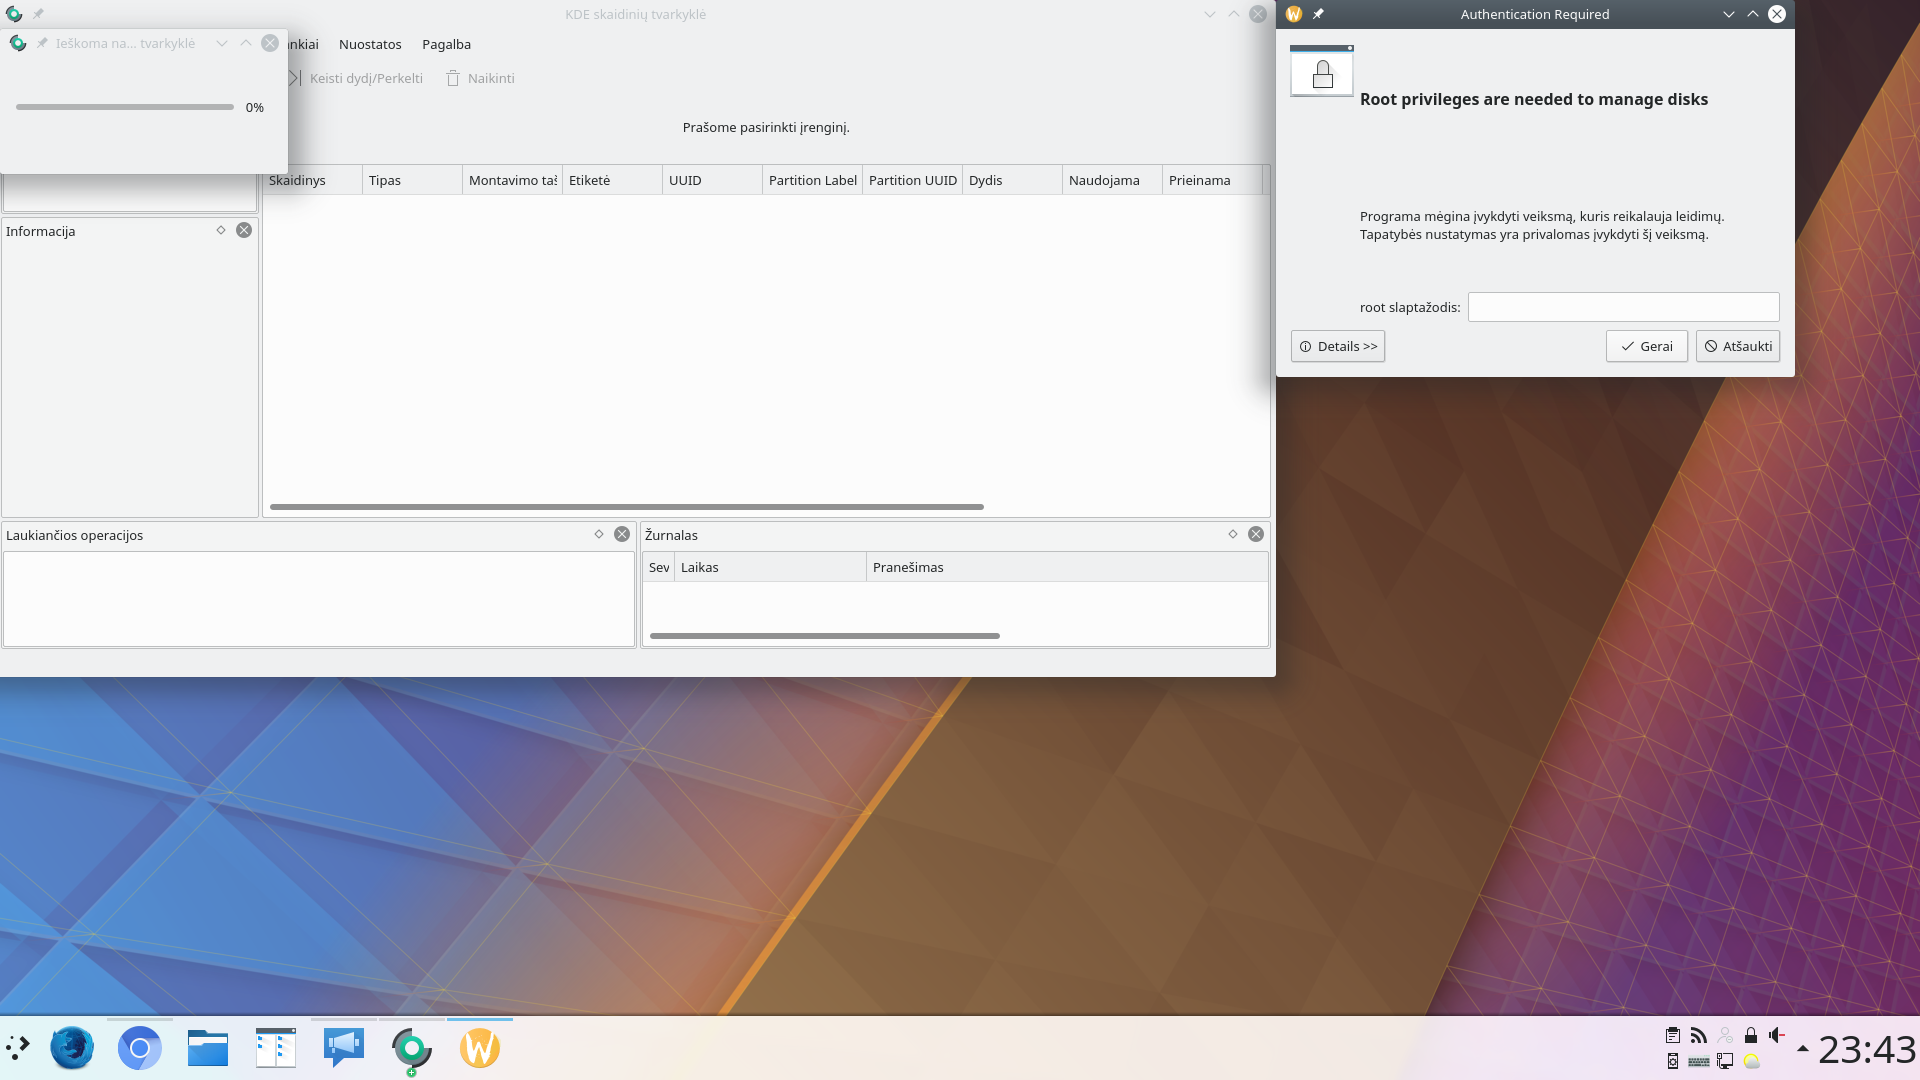1920x1080 pixels.
Task: Expand Details in authentication dialog
Action: click(1338, 346)
